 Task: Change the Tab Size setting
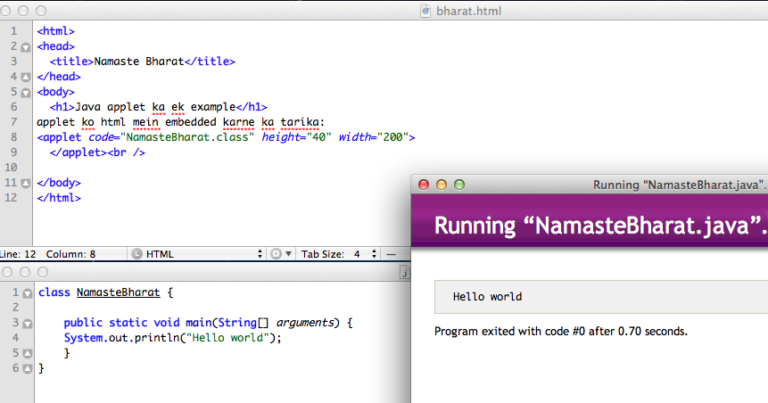[x=340, y=254]
